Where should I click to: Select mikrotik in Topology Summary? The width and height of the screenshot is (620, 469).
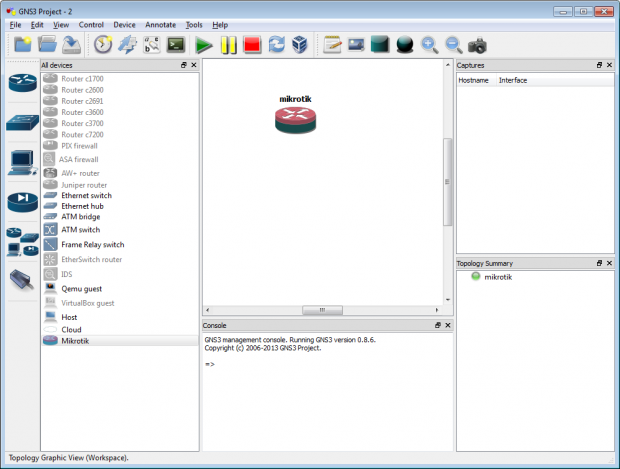coord(498,277)
